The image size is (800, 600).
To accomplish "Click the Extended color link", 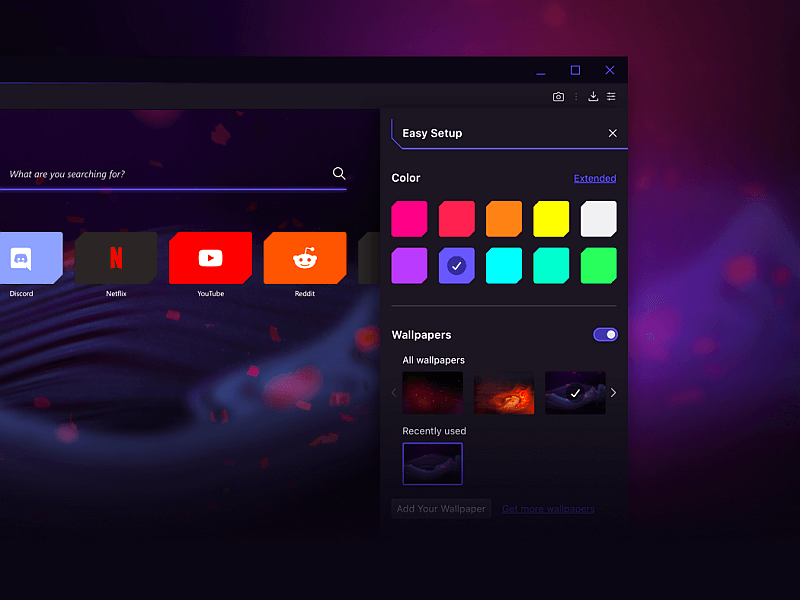I will [594, 179].
